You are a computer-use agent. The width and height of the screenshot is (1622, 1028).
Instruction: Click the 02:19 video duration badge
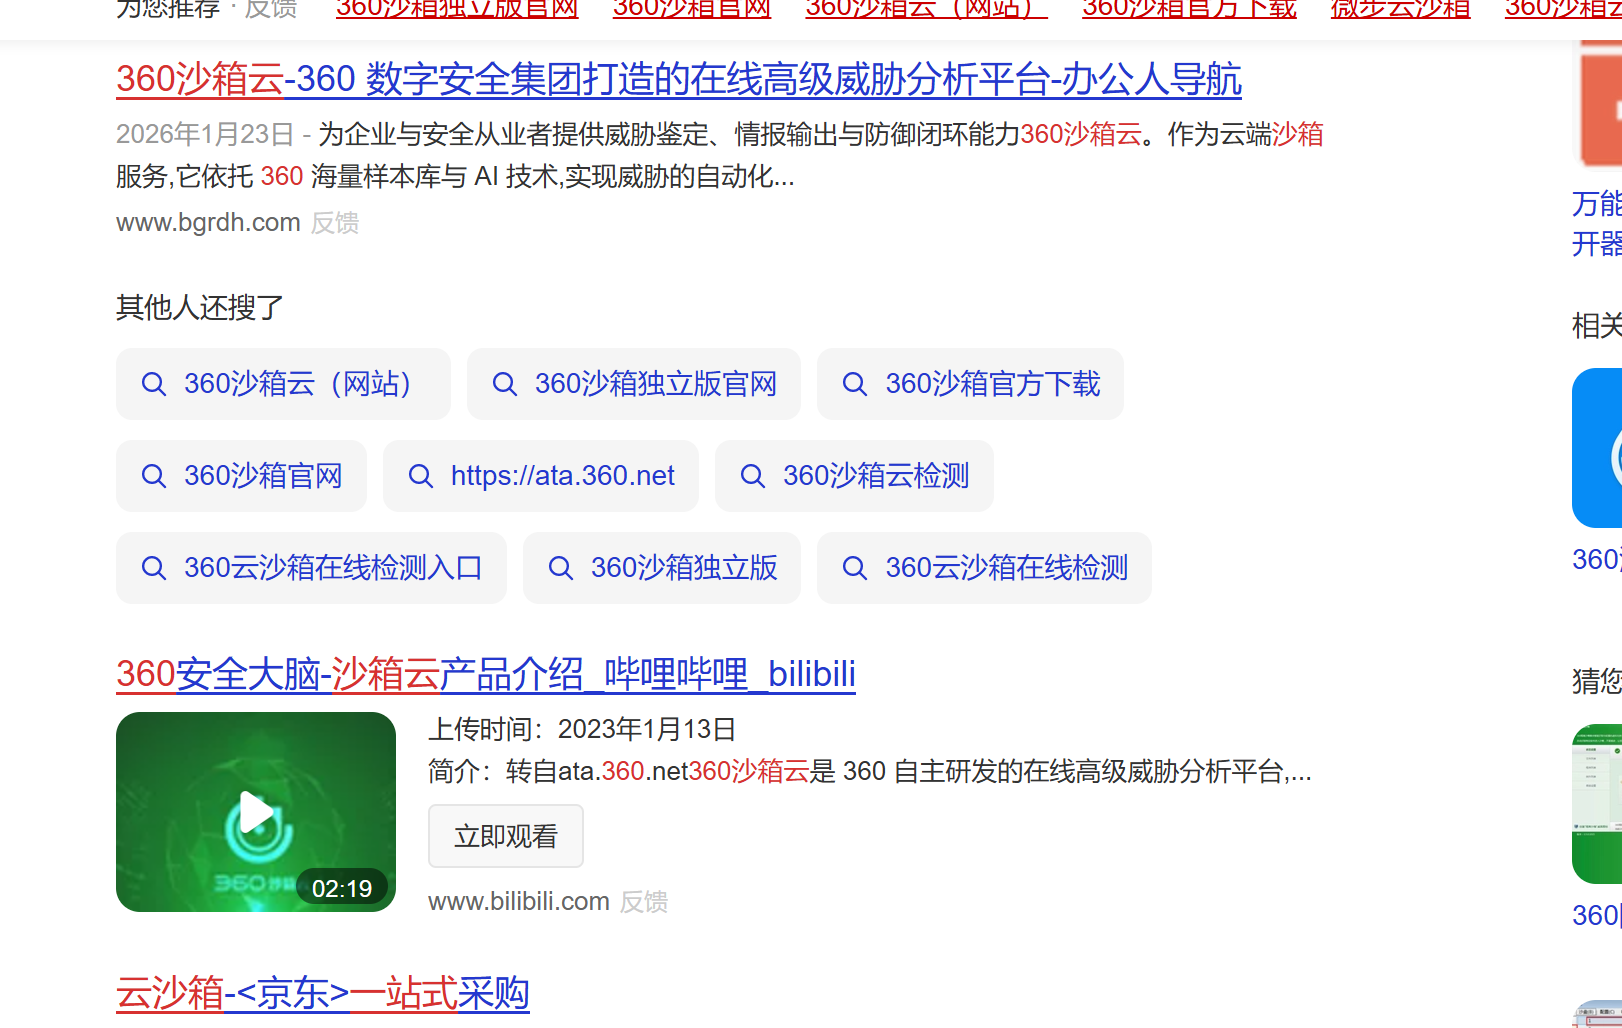pyautogui.click(x=342, y=888)
